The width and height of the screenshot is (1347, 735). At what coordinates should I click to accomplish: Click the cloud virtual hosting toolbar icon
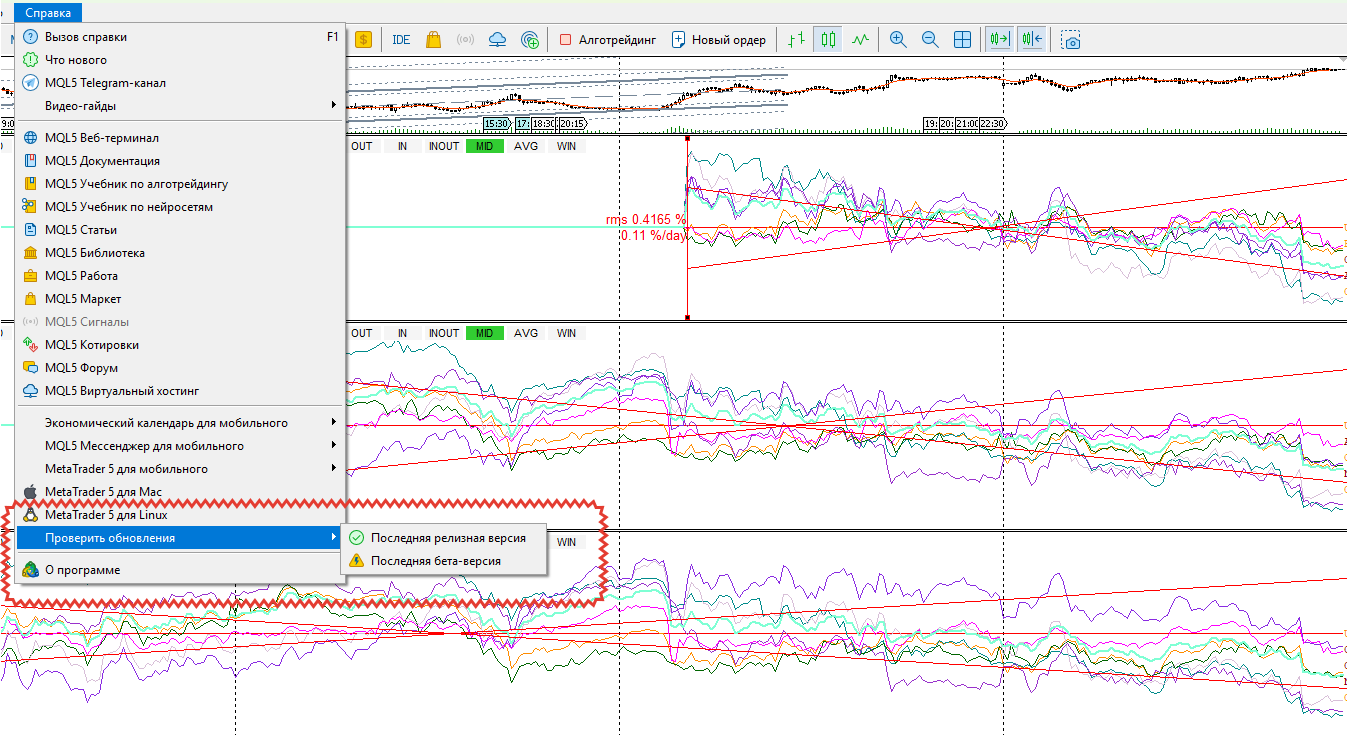[x=497, y=40]
